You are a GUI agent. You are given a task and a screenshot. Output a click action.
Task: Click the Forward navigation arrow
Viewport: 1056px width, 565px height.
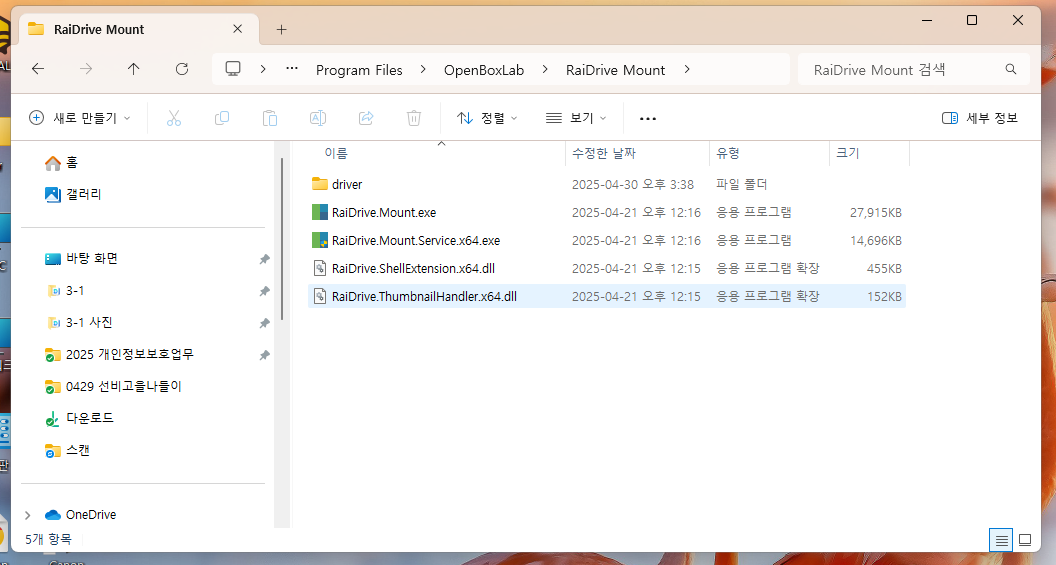(x=86, y=69)
